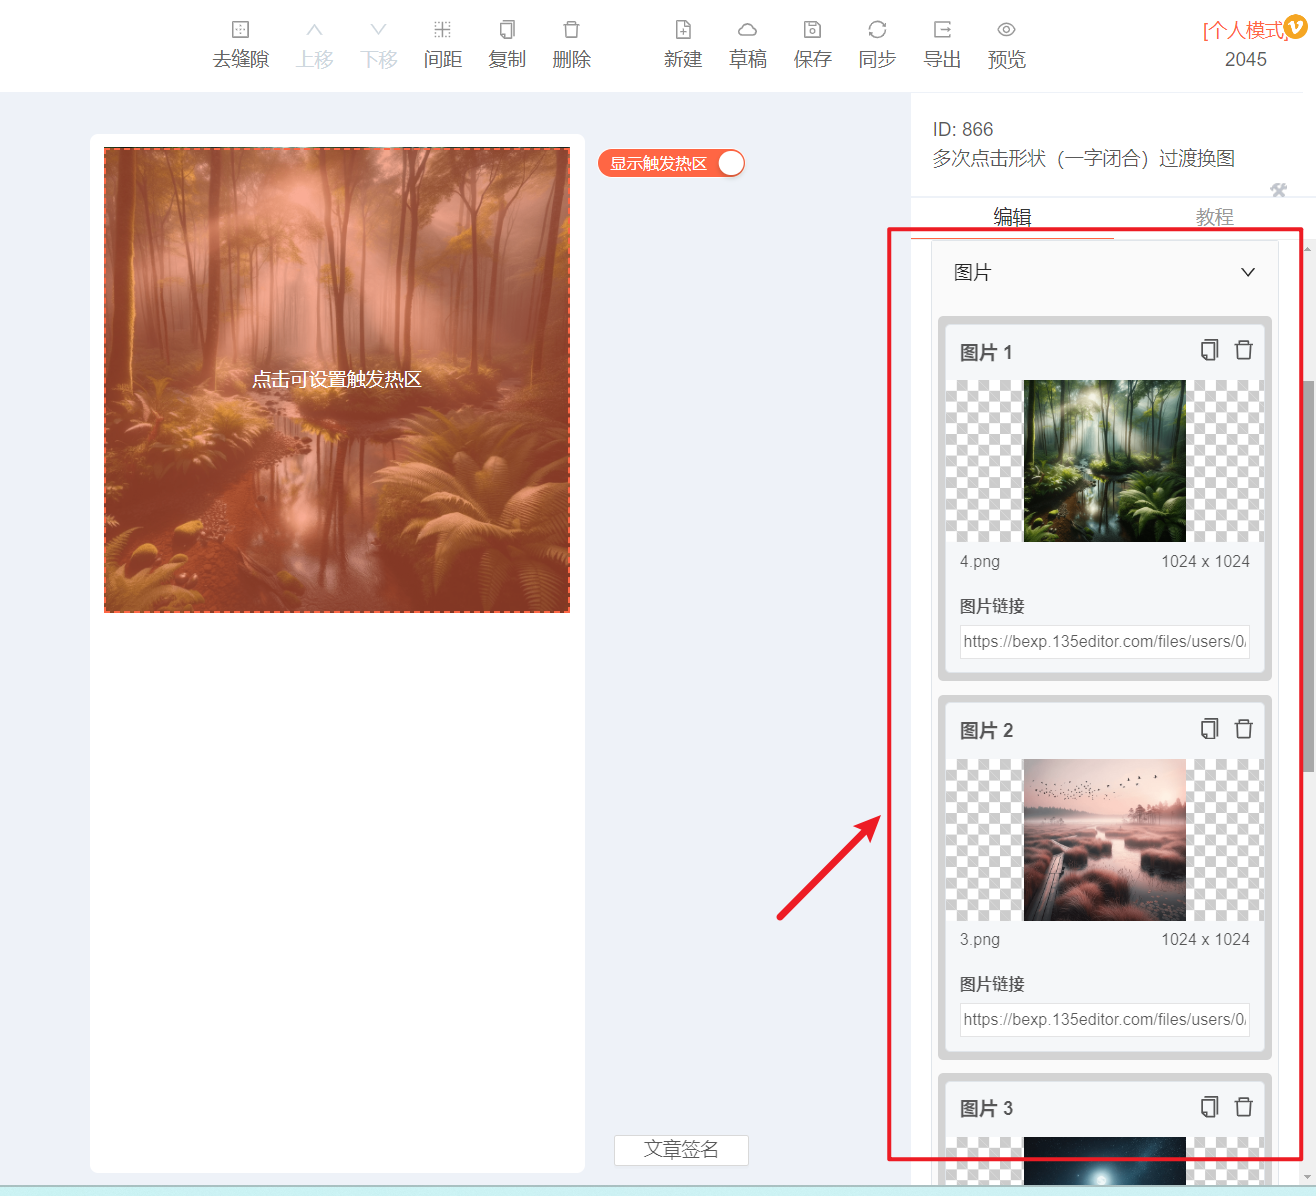1316x1196 pixels.
Task: Click the 删除 delete toolbar icon
Action: click(571, 30)
